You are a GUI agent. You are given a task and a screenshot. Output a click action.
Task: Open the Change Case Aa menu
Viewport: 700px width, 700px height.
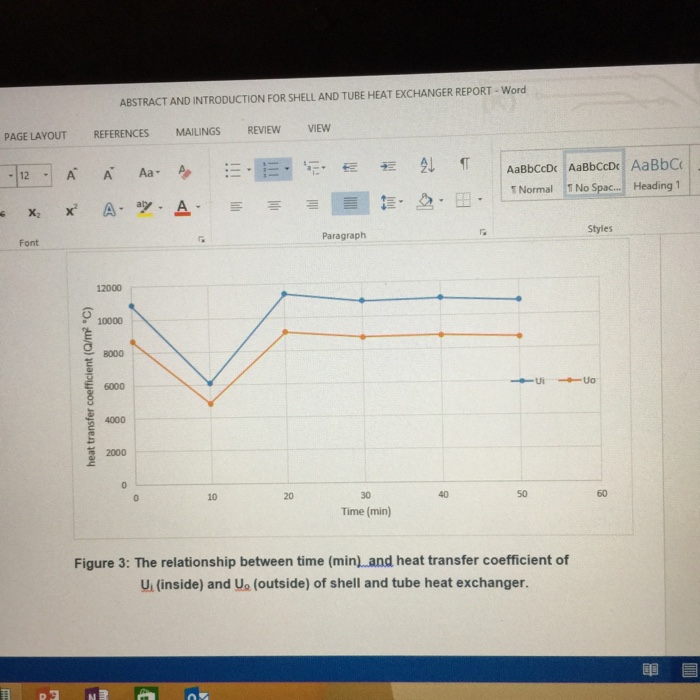(x=149, y=172)
